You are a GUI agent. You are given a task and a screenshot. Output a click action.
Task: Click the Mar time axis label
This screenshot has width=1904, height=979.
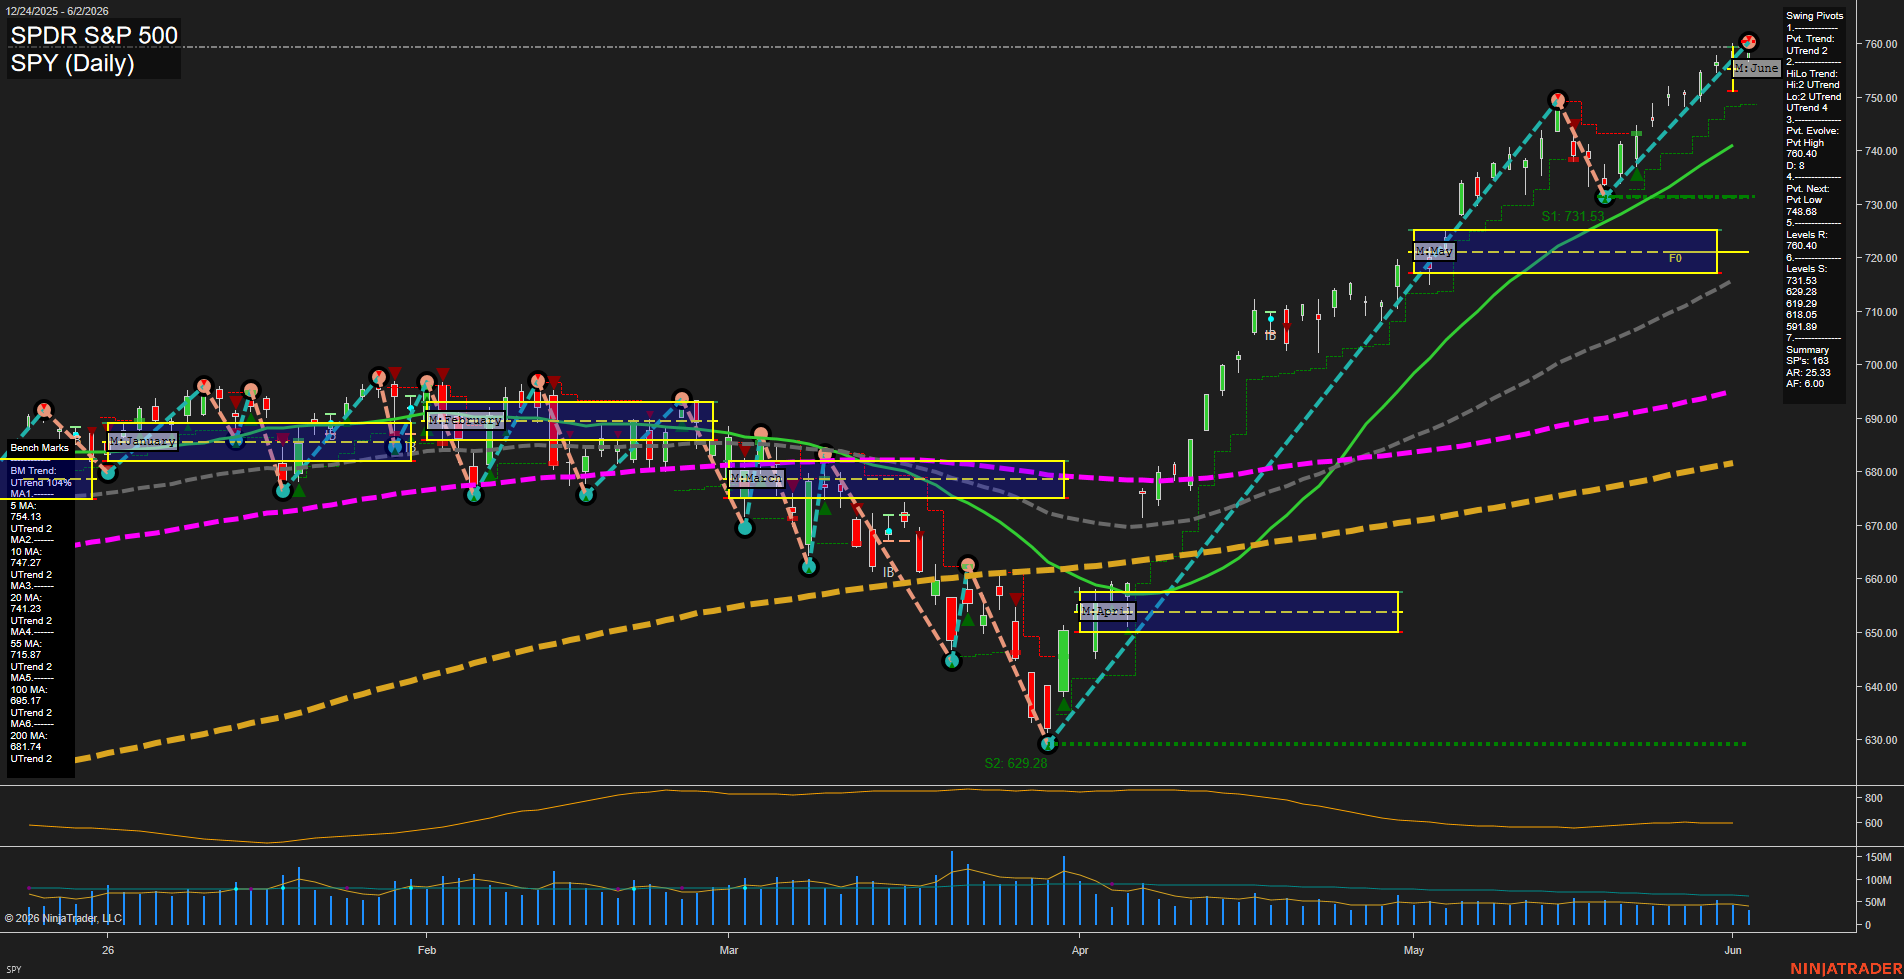[729, 950]
